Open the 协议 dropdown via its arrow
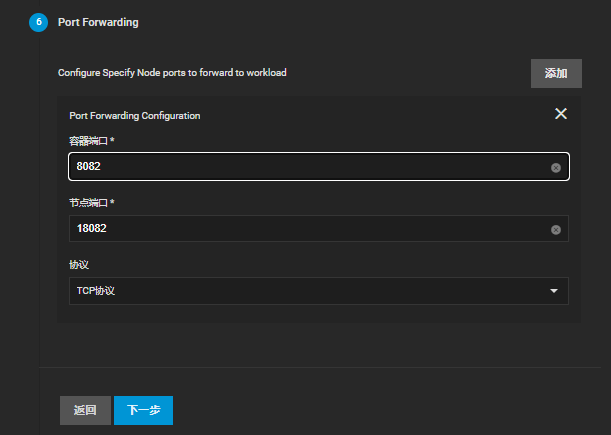Screen dimensions: 611x435 coord(554,291)
